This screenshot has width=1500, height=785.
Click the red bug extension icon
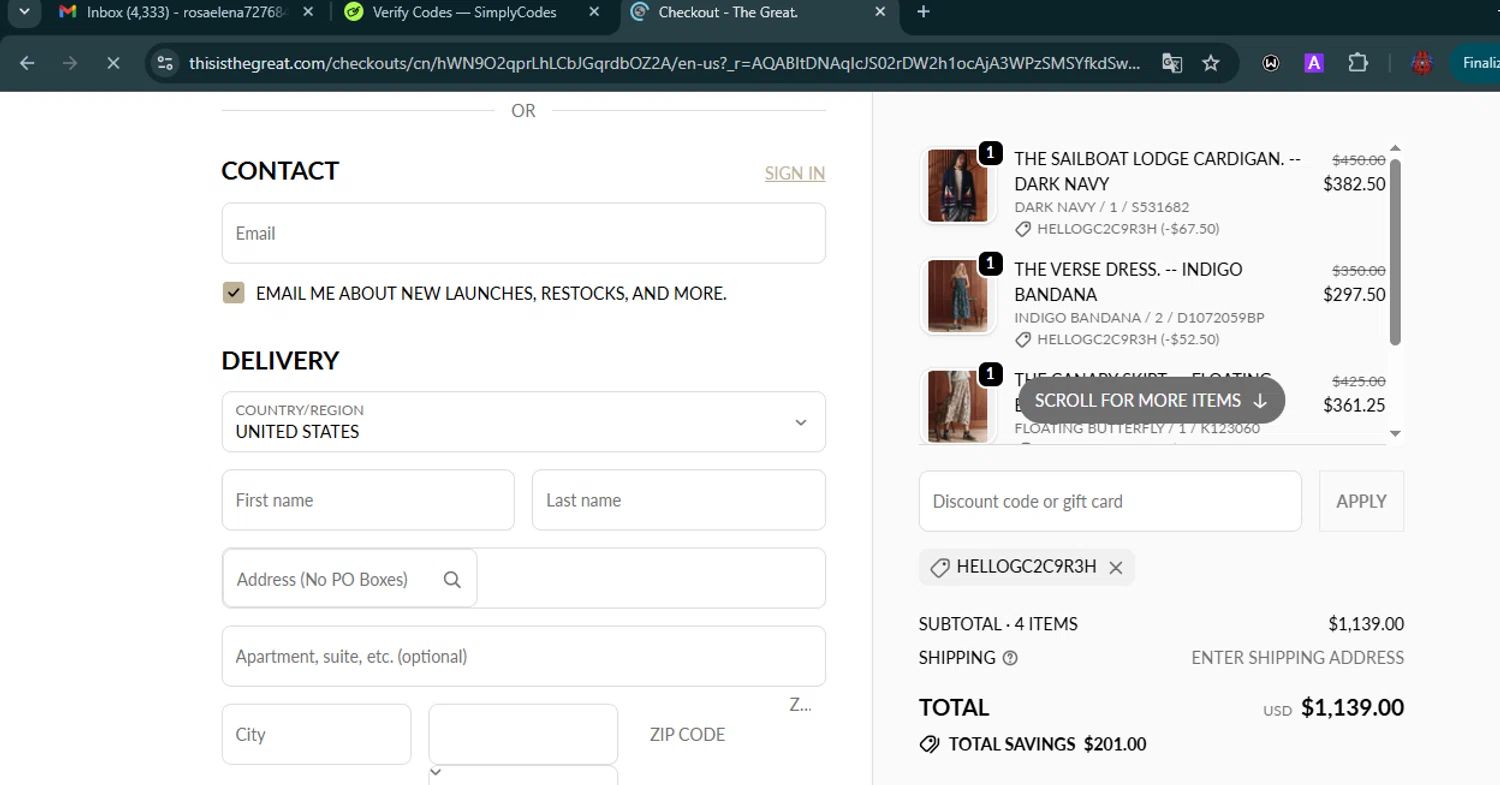[x=1422, y=63]
